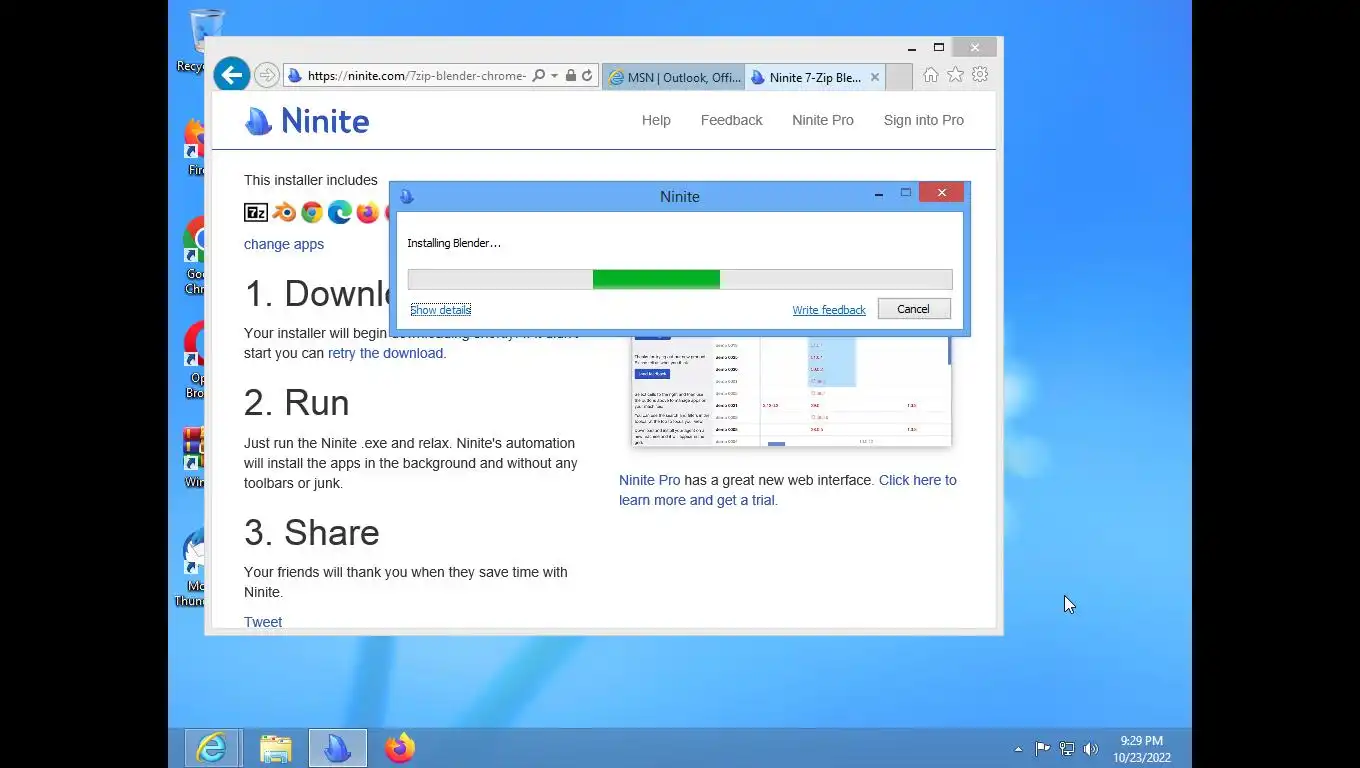This screenshot has width=1360, height=768.
Task: Open the Help page link
Action: [x=656, y=120]
